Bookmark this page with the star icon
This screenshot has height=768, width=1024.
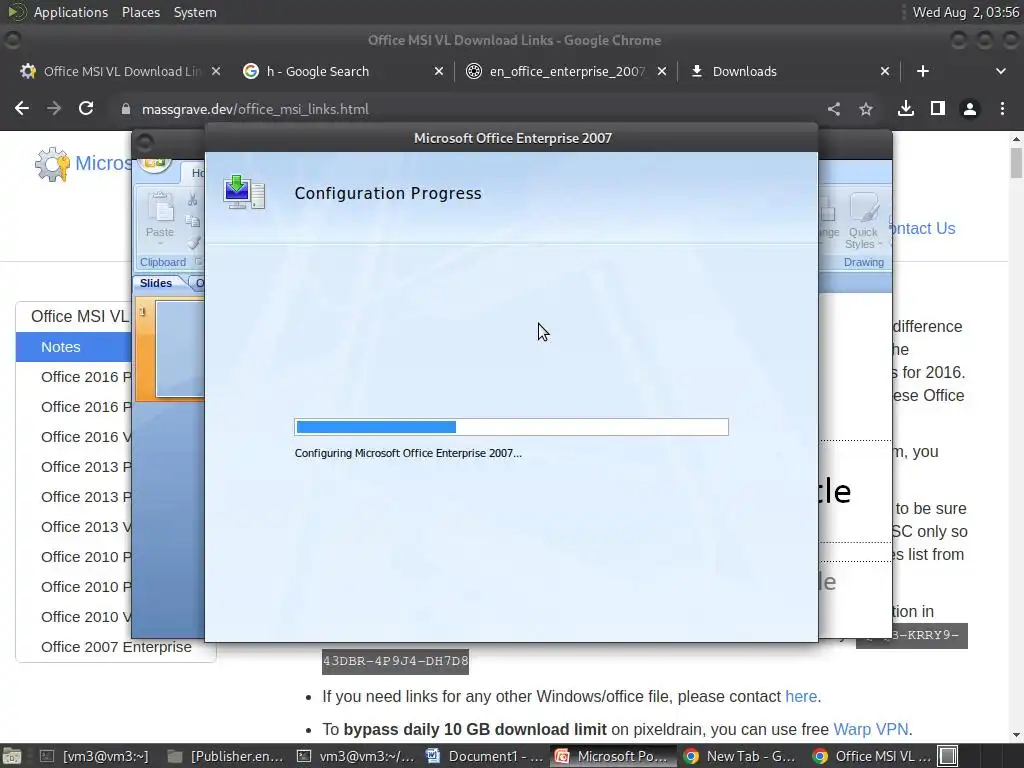(x=866, y=109)
